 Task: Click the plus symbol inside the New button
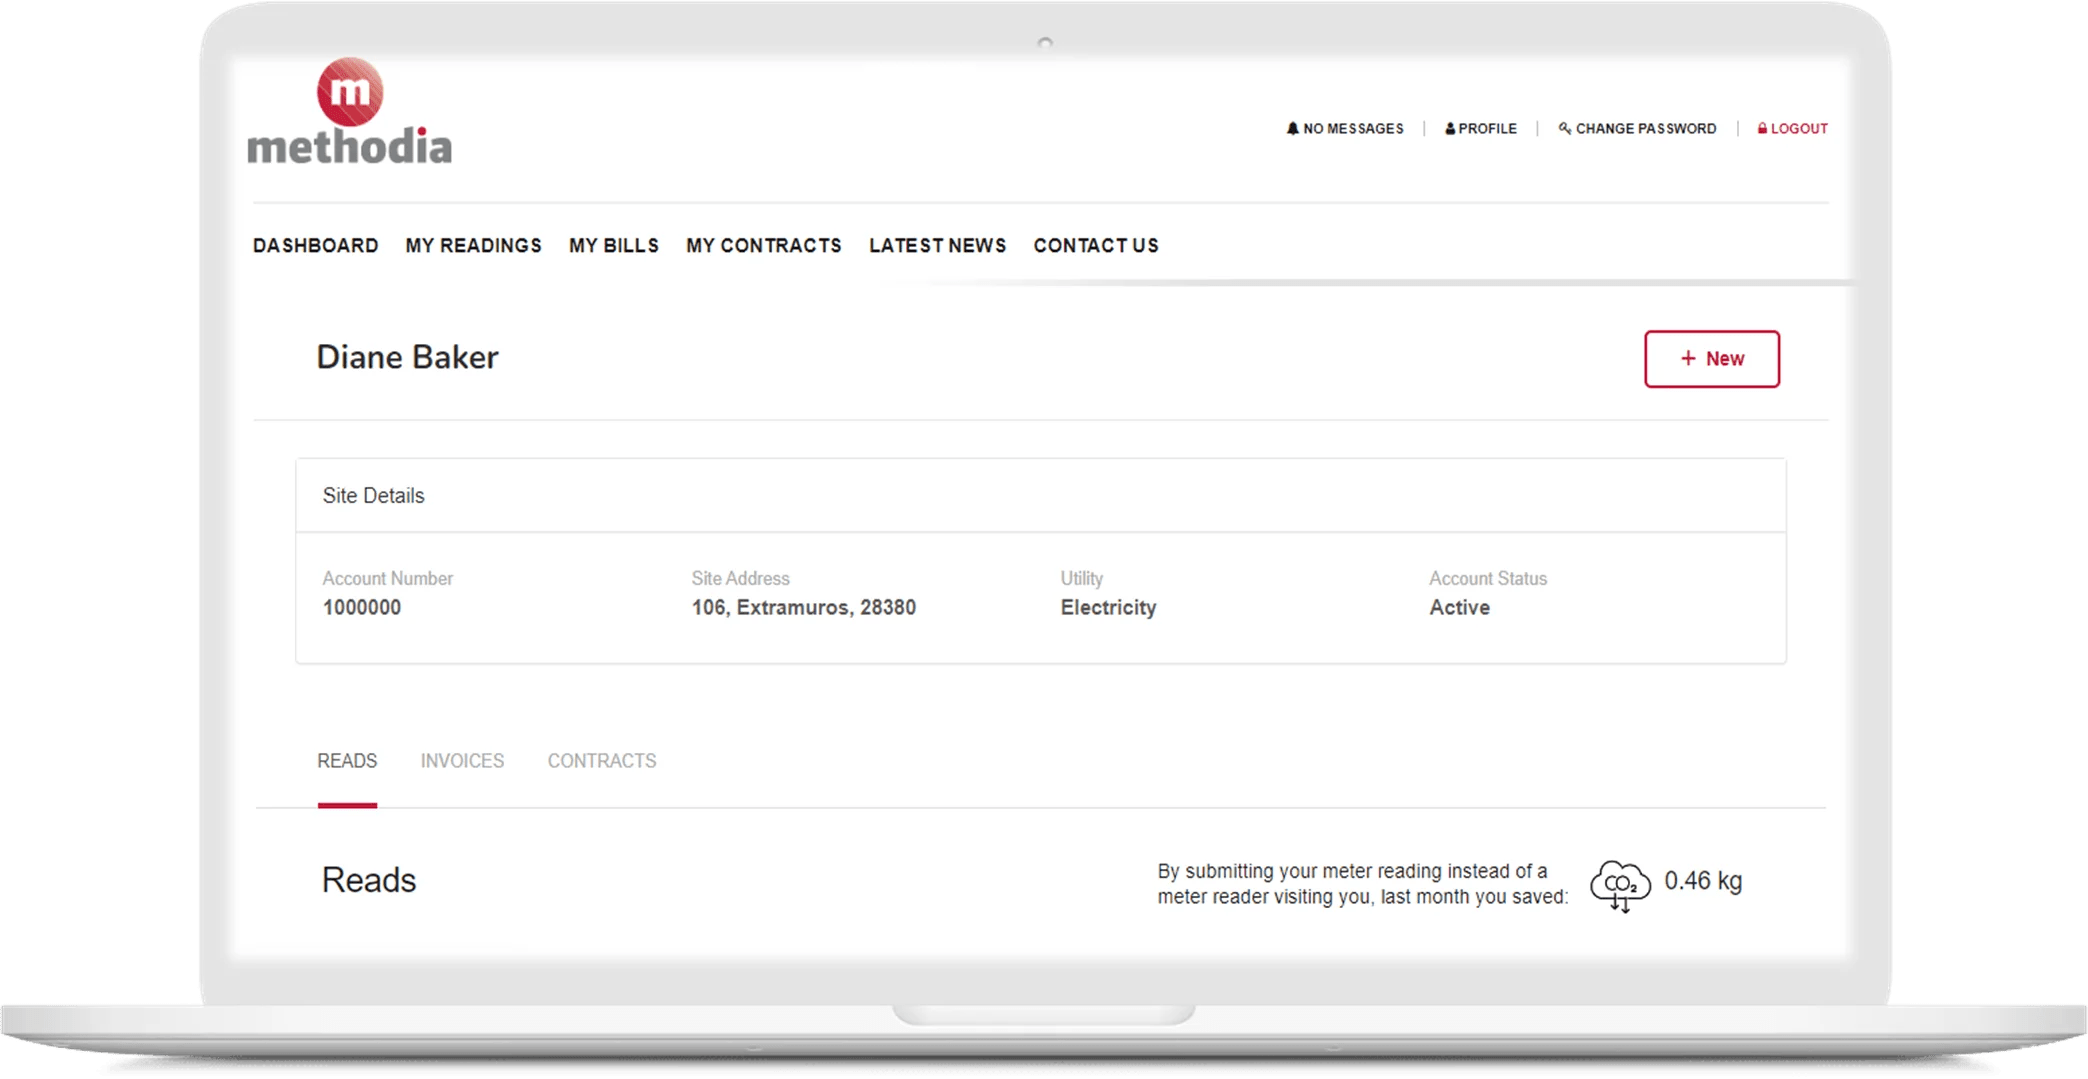(1690, 358)
